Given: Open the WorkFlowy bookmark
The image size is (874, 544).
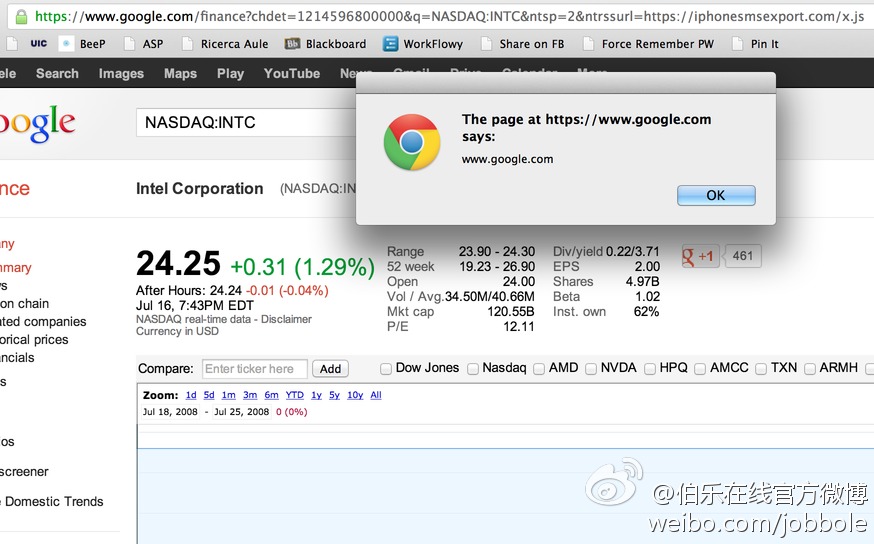Looking at the screenshot, I should click(423, 43).
